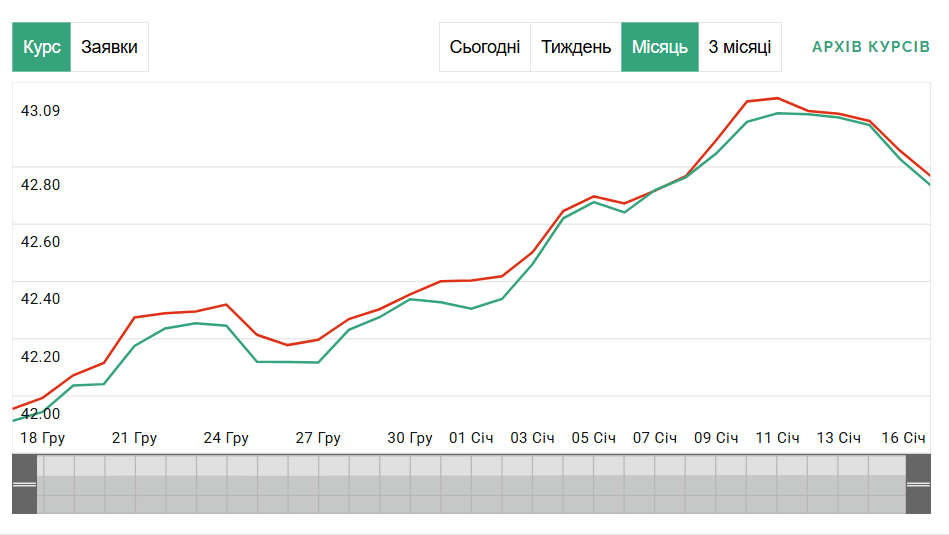Switch to the Курс tab
Image resolution: width=949 pixels, height=535 pixels.
click(x=41, y=47)
